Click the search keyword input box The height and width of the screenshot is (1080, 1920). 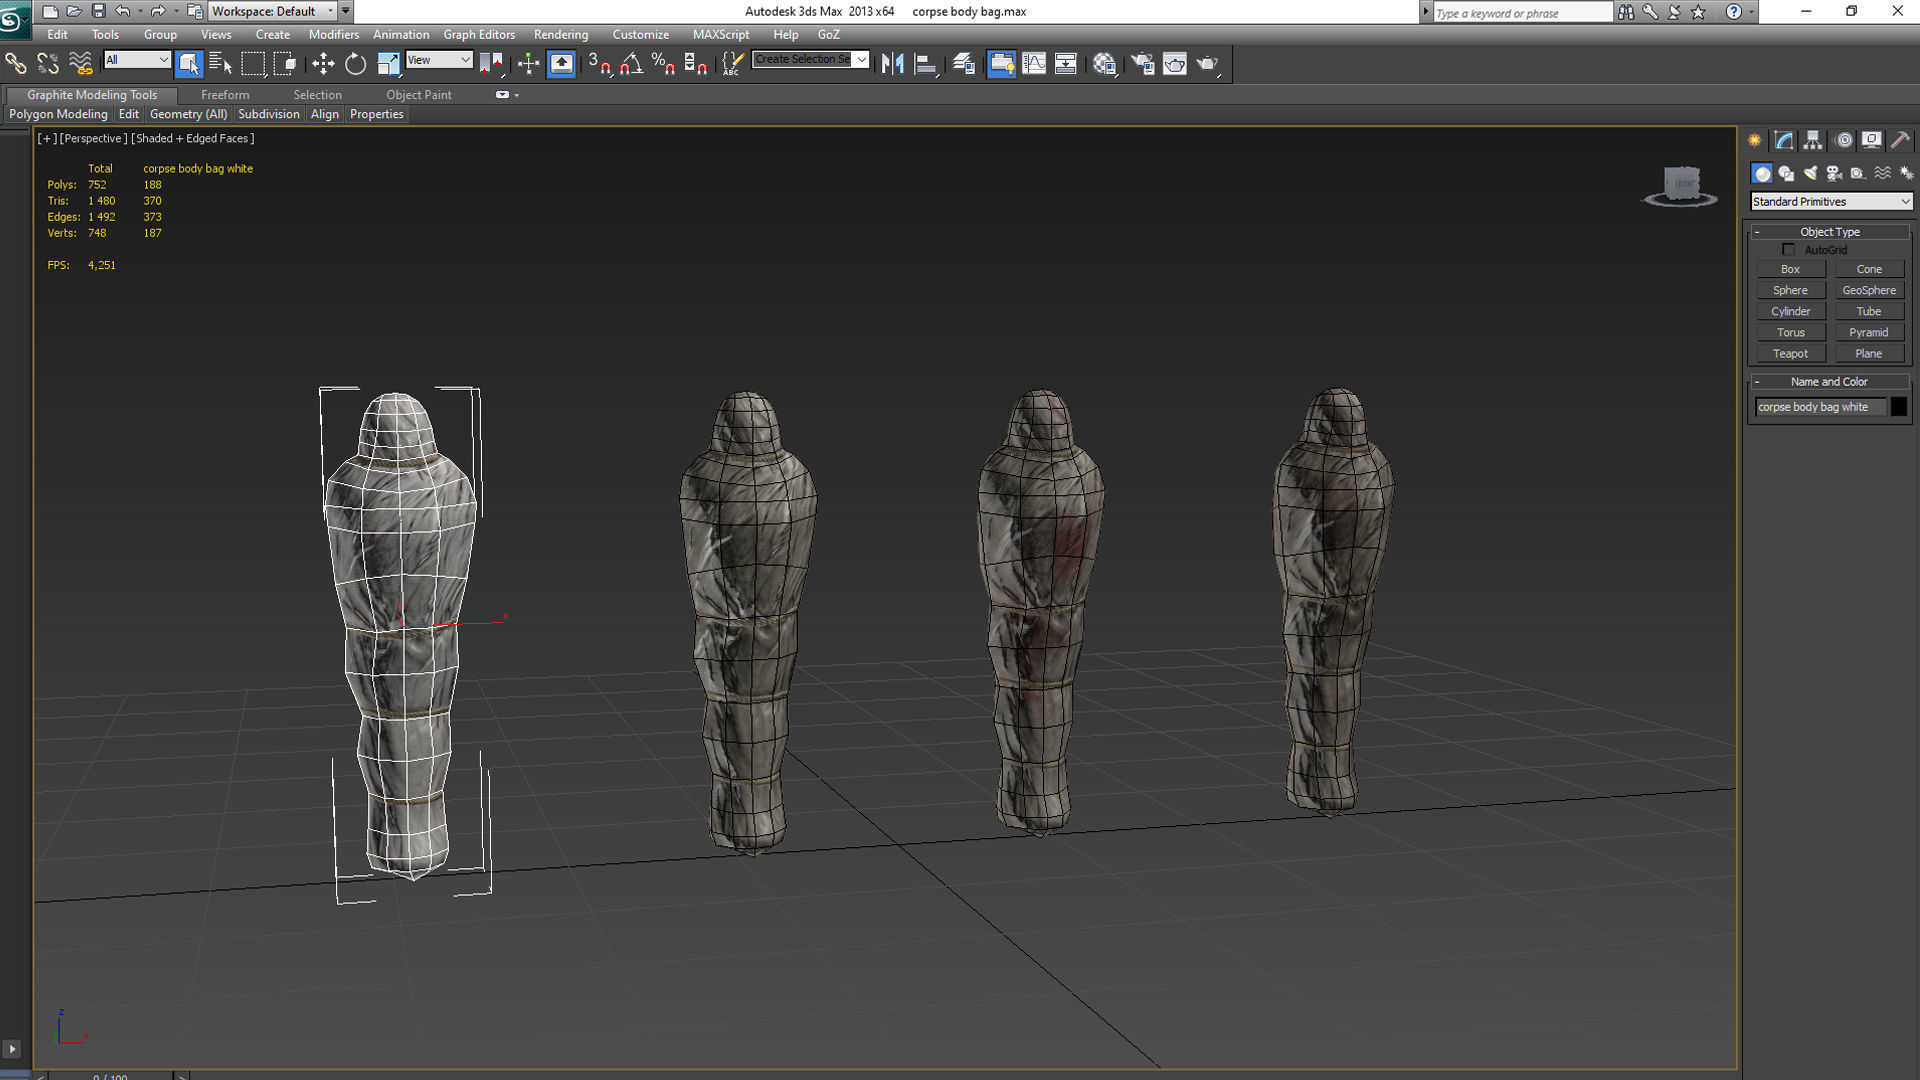coord(1522,12)
